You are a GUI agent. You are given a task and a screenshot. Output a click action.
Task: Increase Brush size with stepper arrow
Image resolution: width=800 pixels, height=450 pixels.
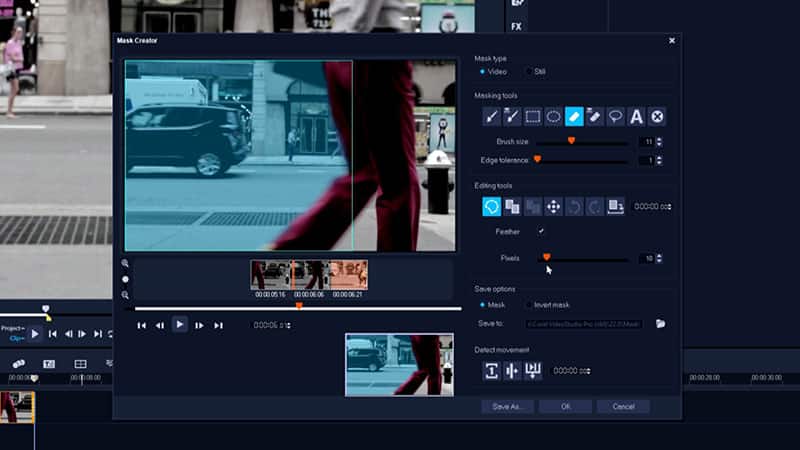click(x=660, y=139)
